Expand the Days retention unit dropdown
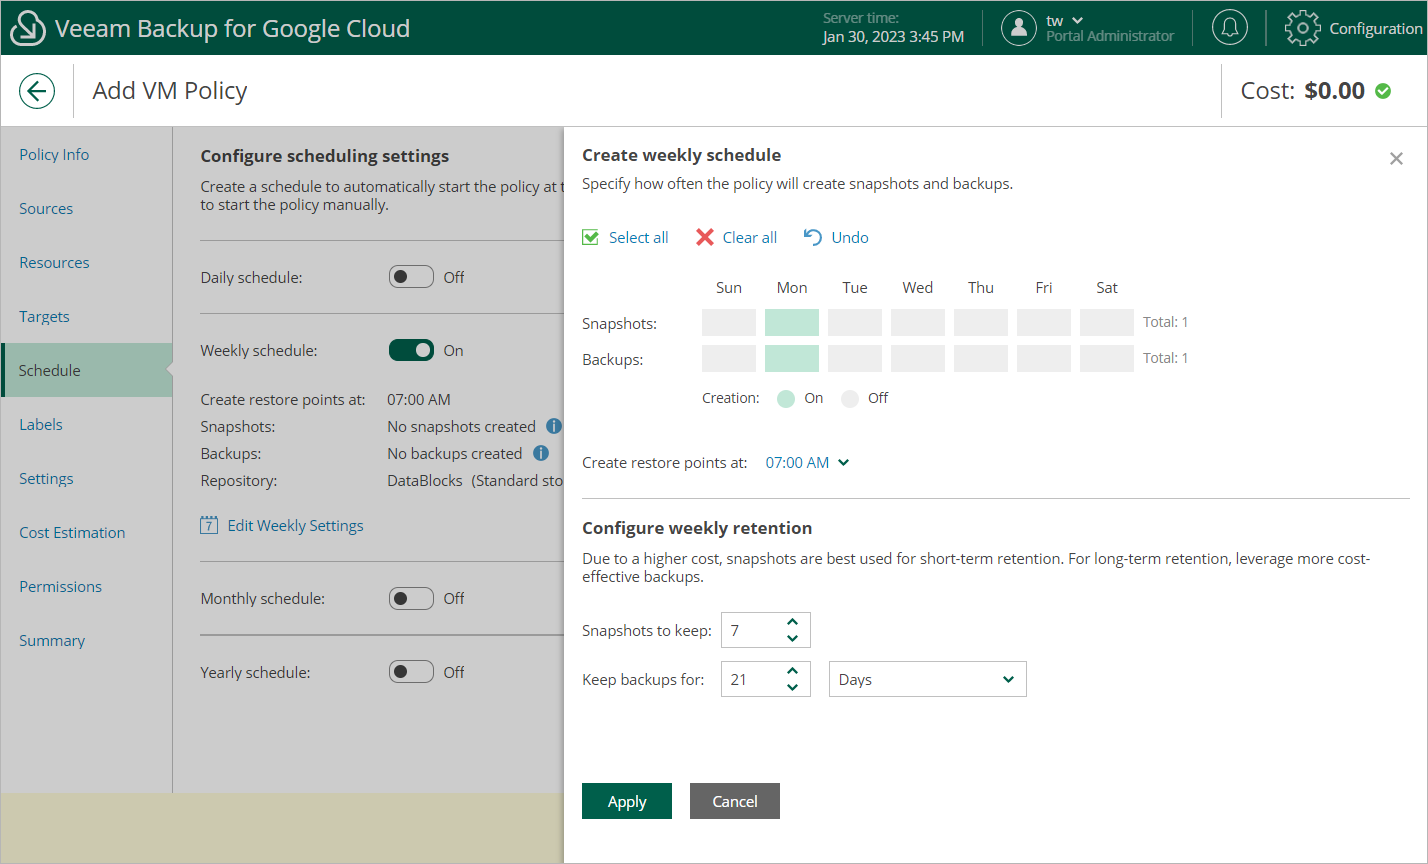 coord(927,679)
